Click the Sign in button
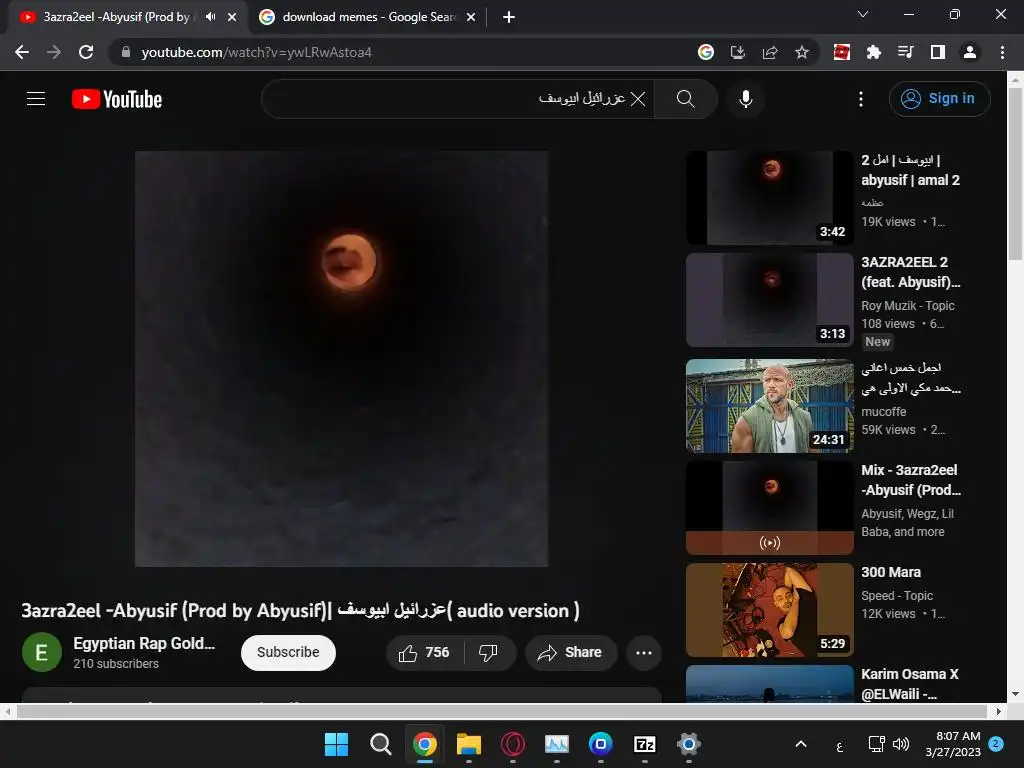 coord(939,99)
